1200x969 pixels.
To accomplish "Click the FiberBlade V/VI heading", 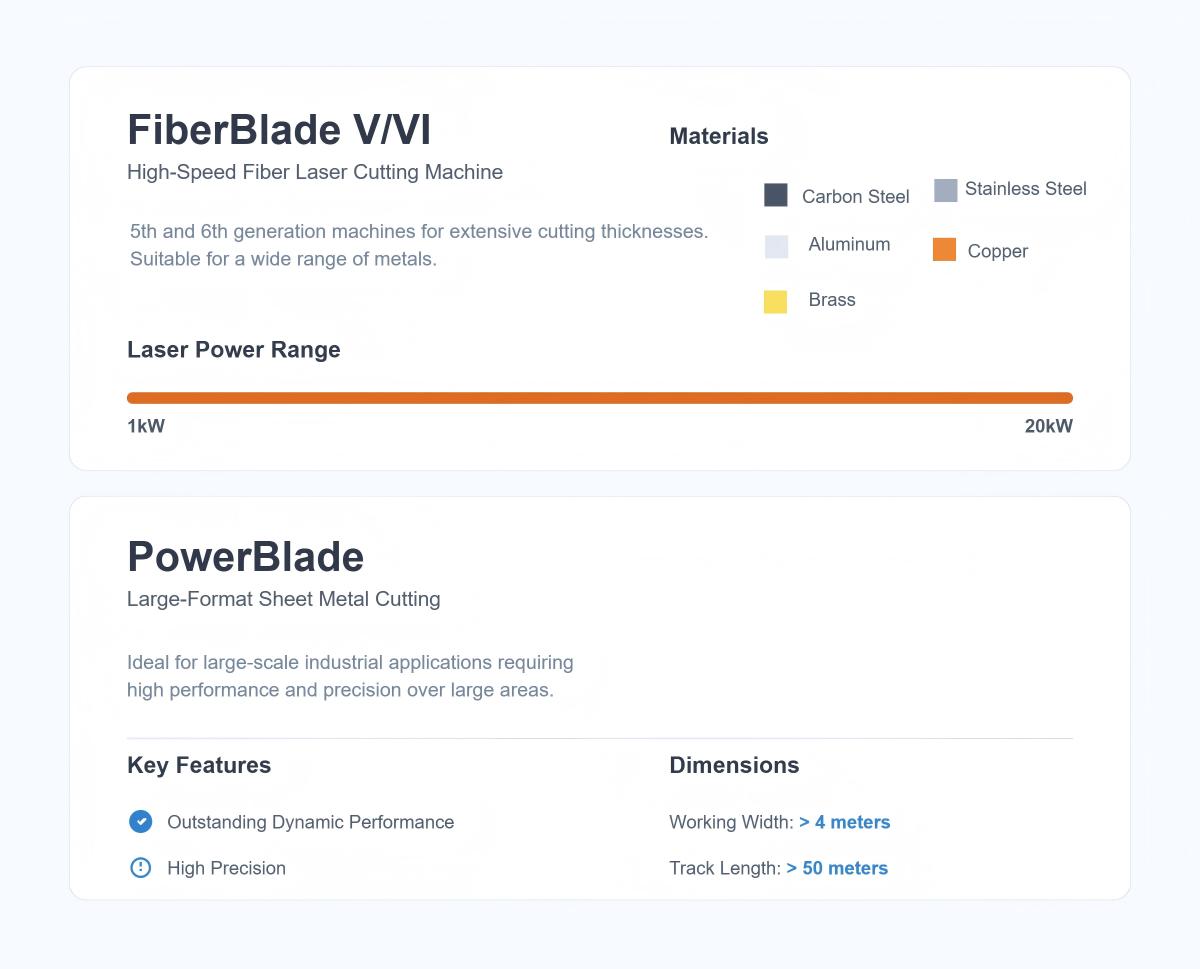I will (279, 130).
